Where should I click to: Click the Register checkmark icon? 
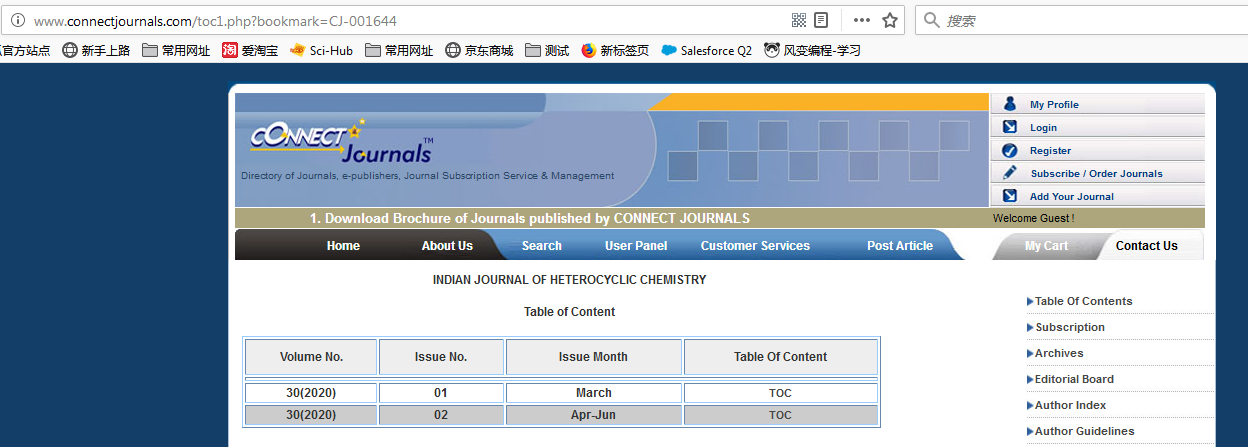[1009, 150]
